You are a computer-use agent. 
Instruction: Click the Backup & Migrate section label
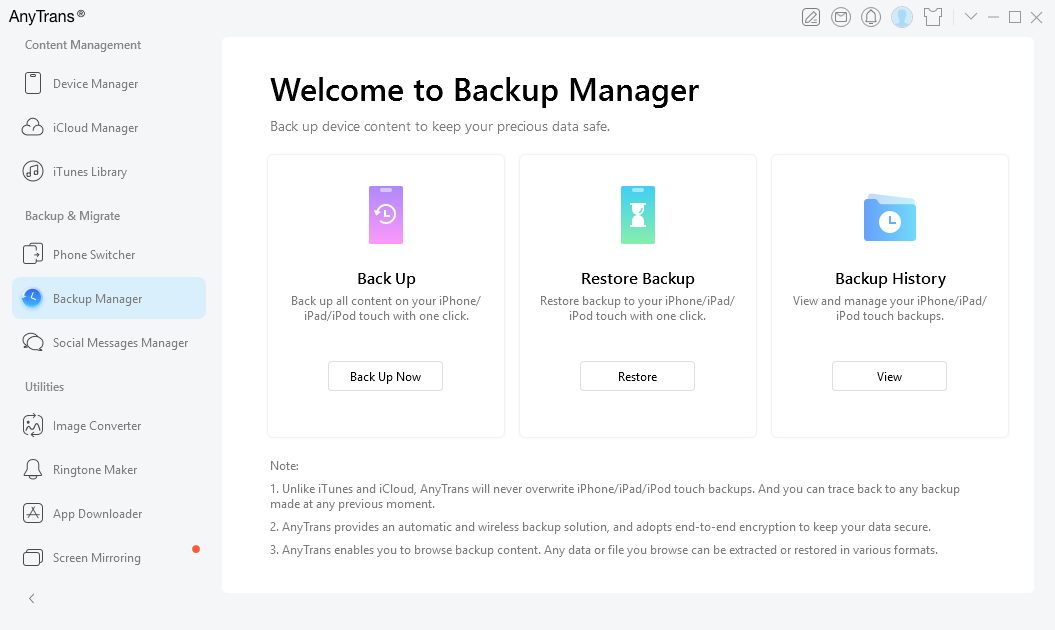(73, 216)
